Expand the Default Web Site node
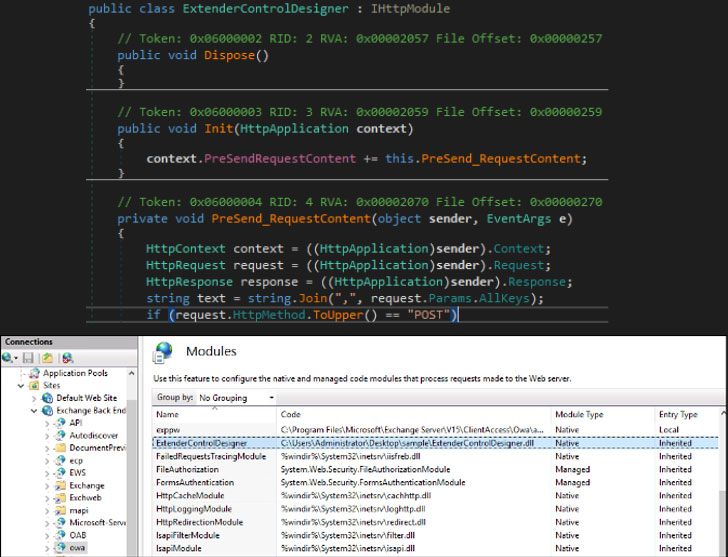Screen dimensions: 728x557 point(34,397)
